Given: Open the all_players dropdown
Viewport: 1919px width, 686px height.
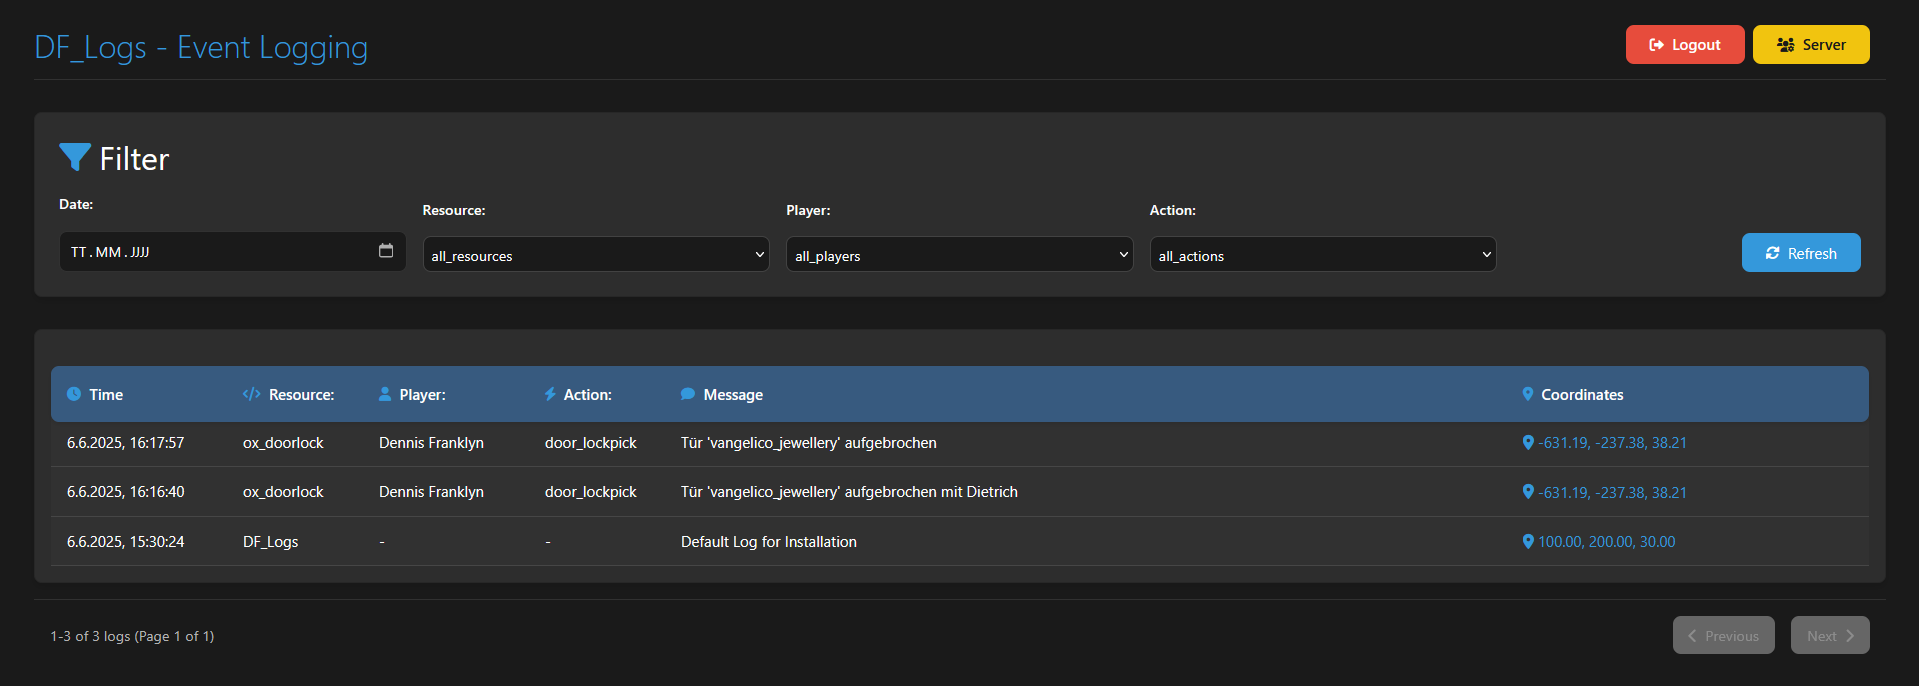Looking at the screenshot, I should pos(959,255).
